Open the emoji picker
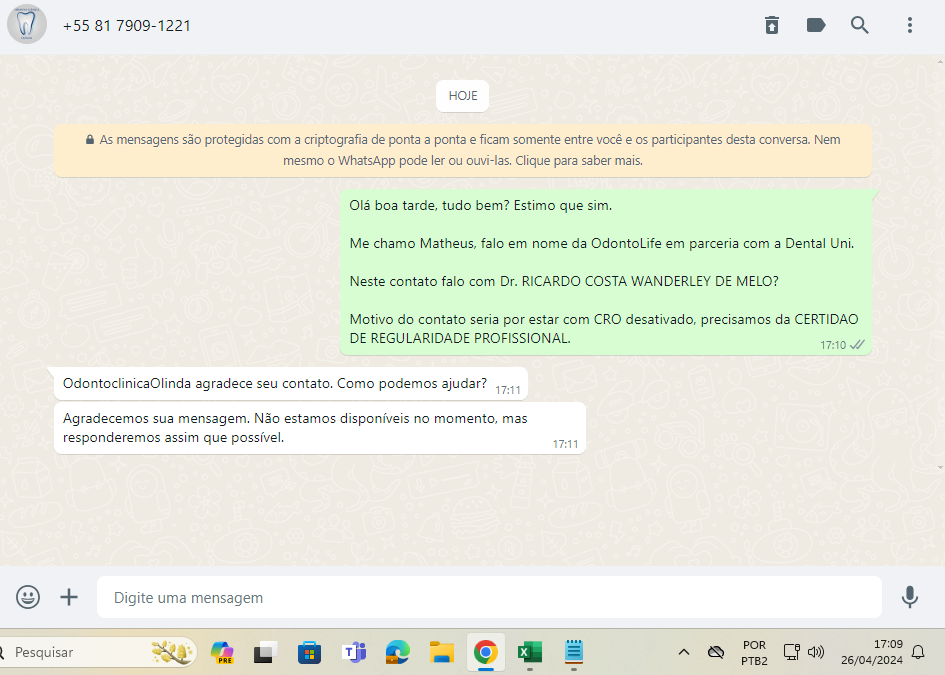Image resolution: width=945 pixels, height=675 pixels. [28, 597]
